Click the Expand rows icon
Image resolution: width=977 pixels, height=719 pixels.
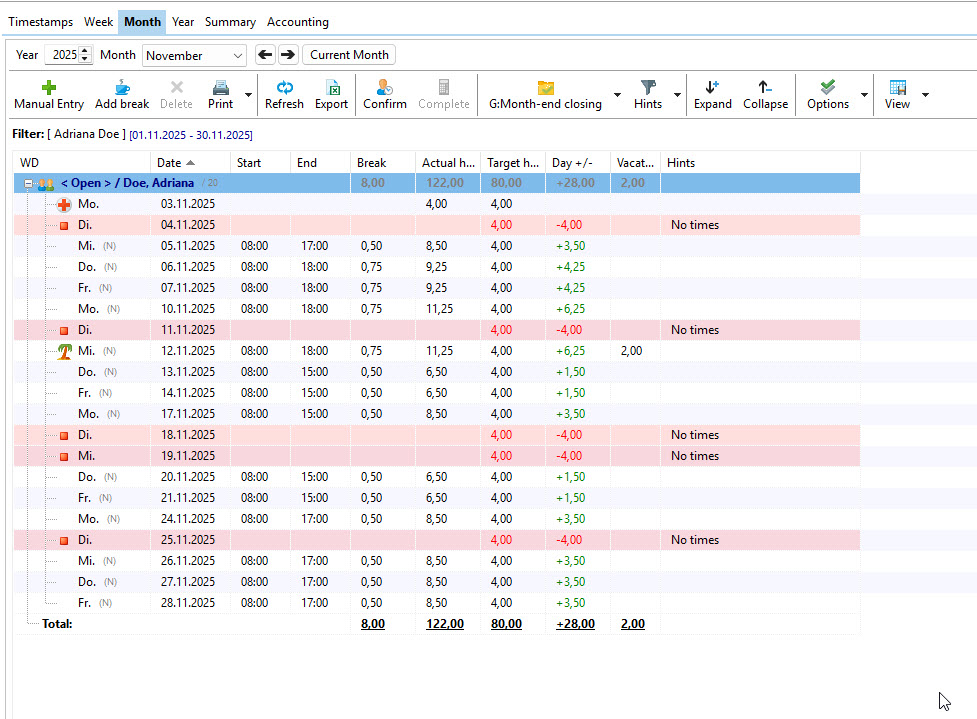click(x=712, y=88)
